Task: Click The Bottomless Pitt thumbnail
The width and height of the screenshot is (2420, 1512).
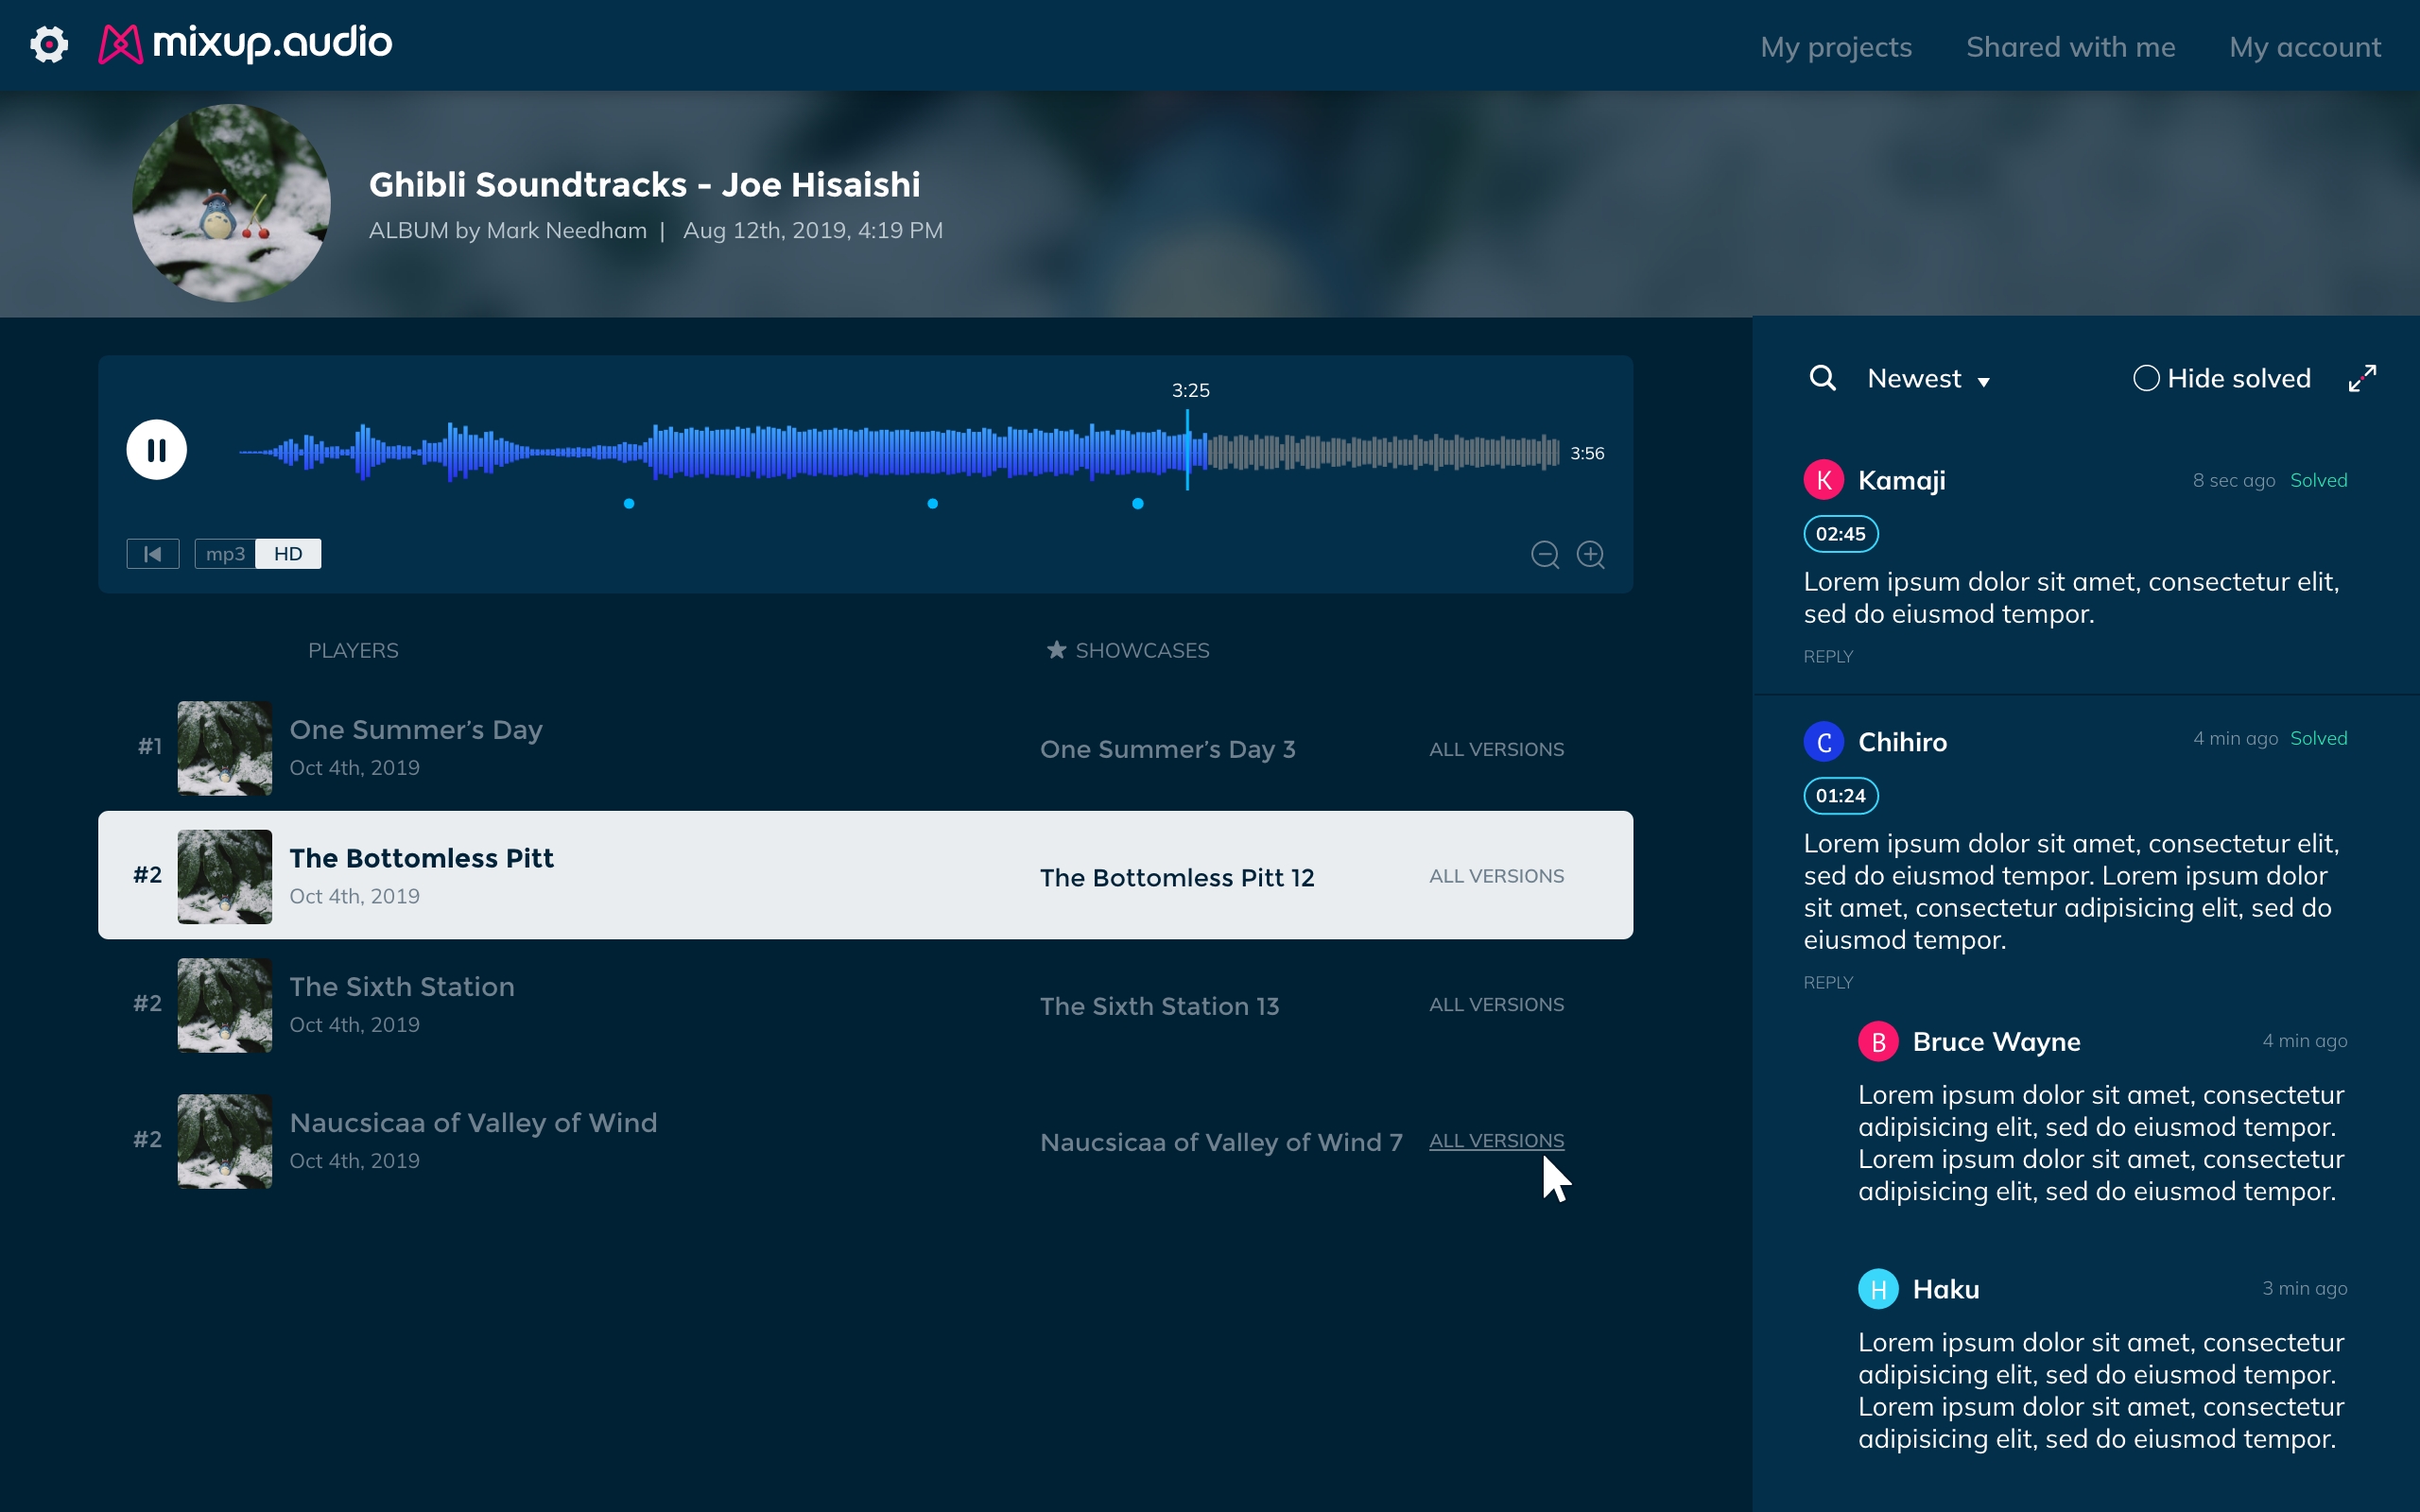Action: (x=224, y=876)
